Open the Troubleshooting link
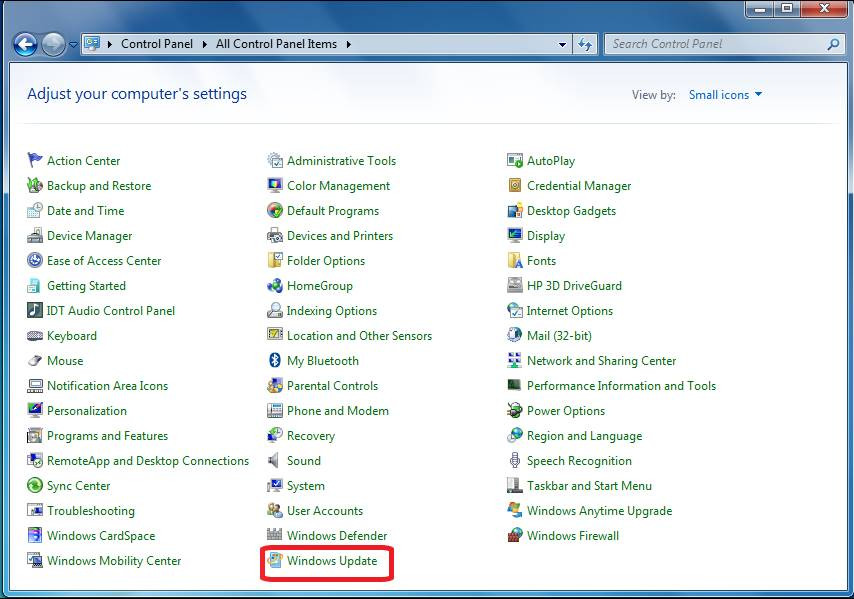The height and width of the screenshot is (599, 854). (x=90, y=511)
